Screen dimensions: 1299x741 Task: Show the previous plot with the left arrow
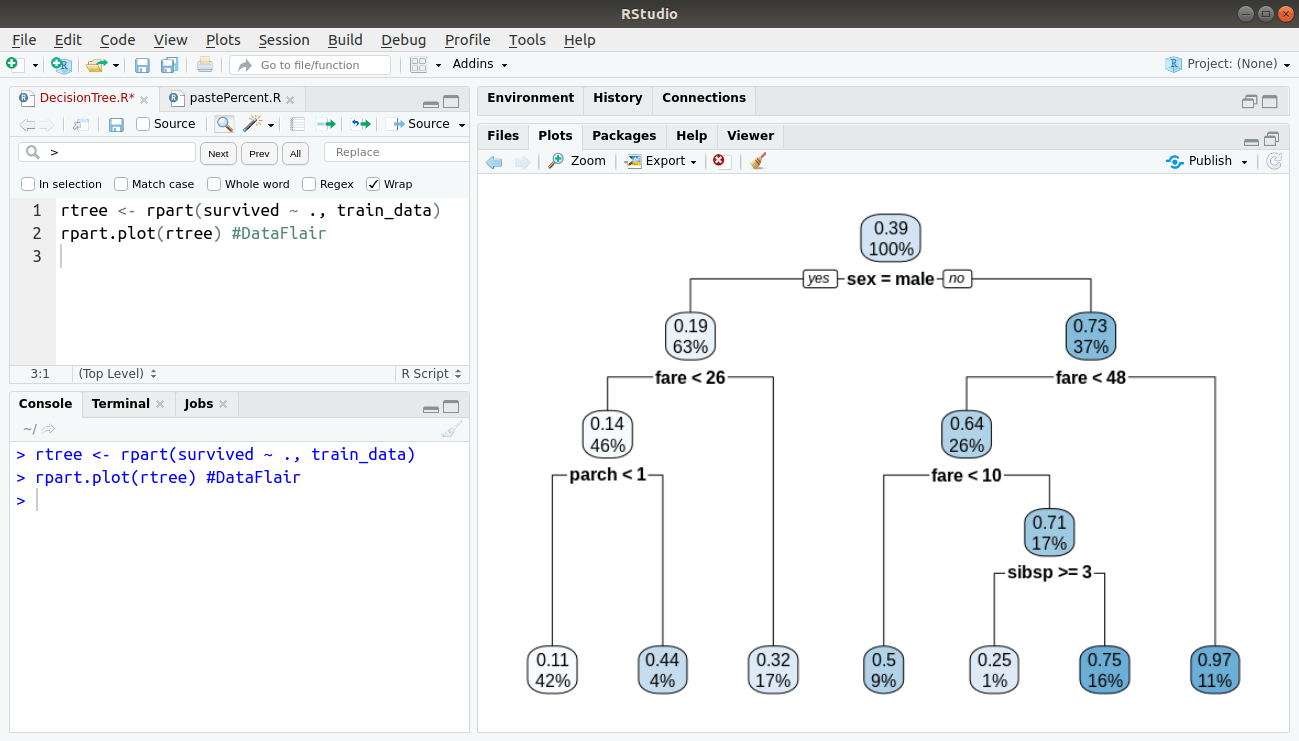[494, 161]
